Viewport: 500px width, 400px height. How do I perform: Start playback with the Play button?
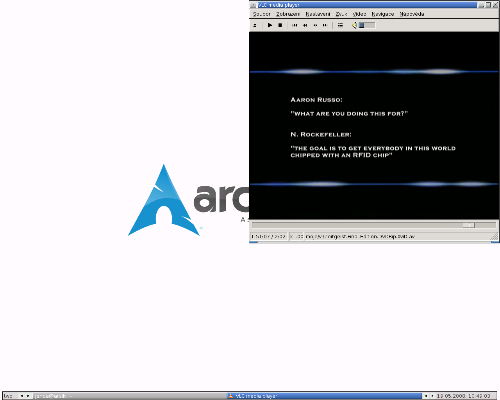[270, 25]
